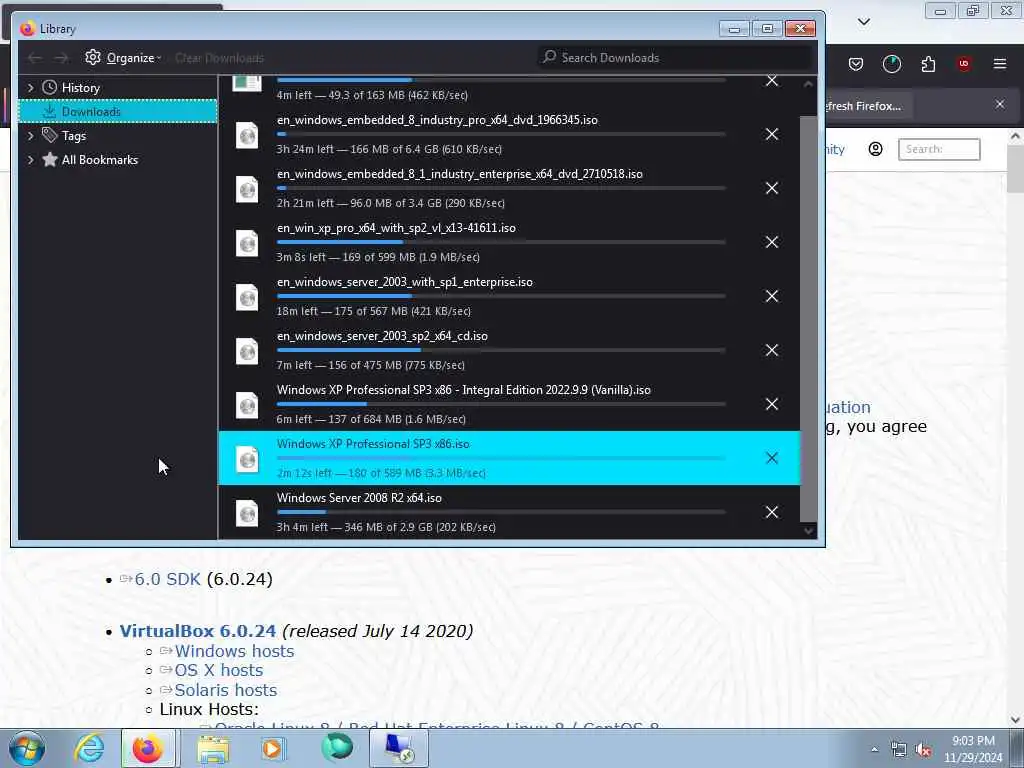Click the Library forward arrow

tap(61, 57)
